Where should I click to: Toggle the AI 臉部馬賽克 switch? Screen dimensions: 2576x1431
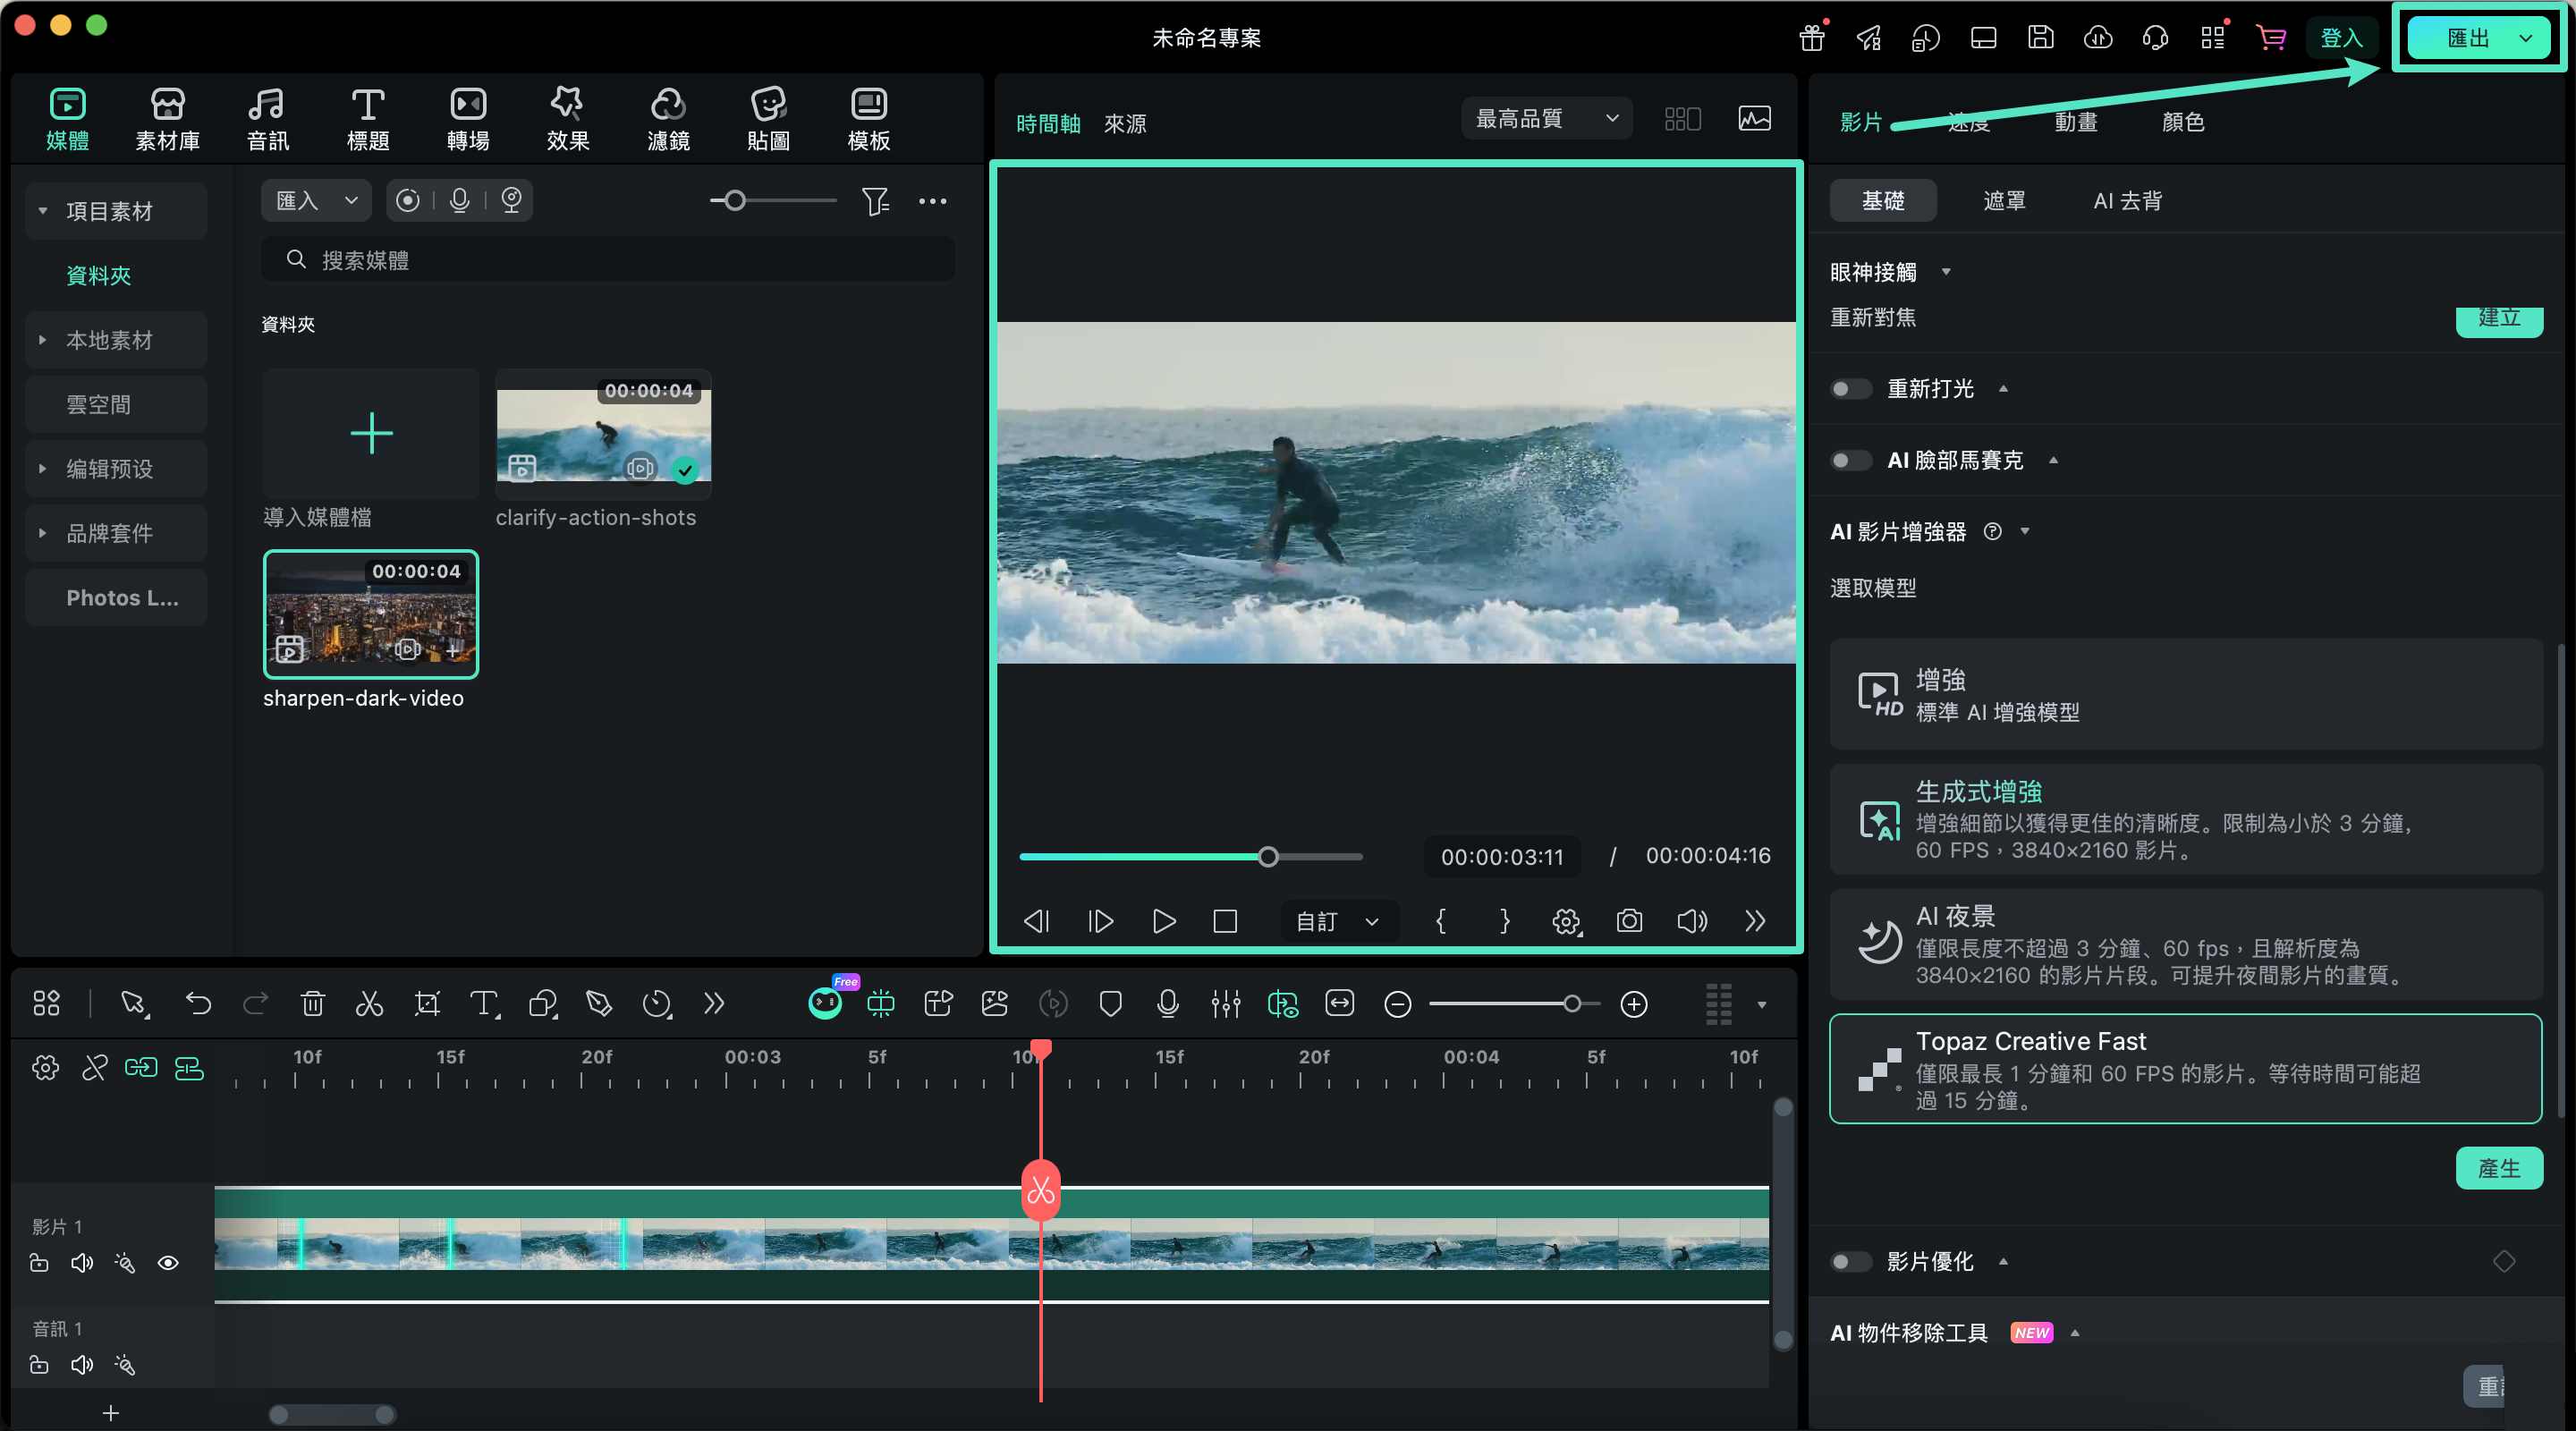click(x=1850, y=460)
